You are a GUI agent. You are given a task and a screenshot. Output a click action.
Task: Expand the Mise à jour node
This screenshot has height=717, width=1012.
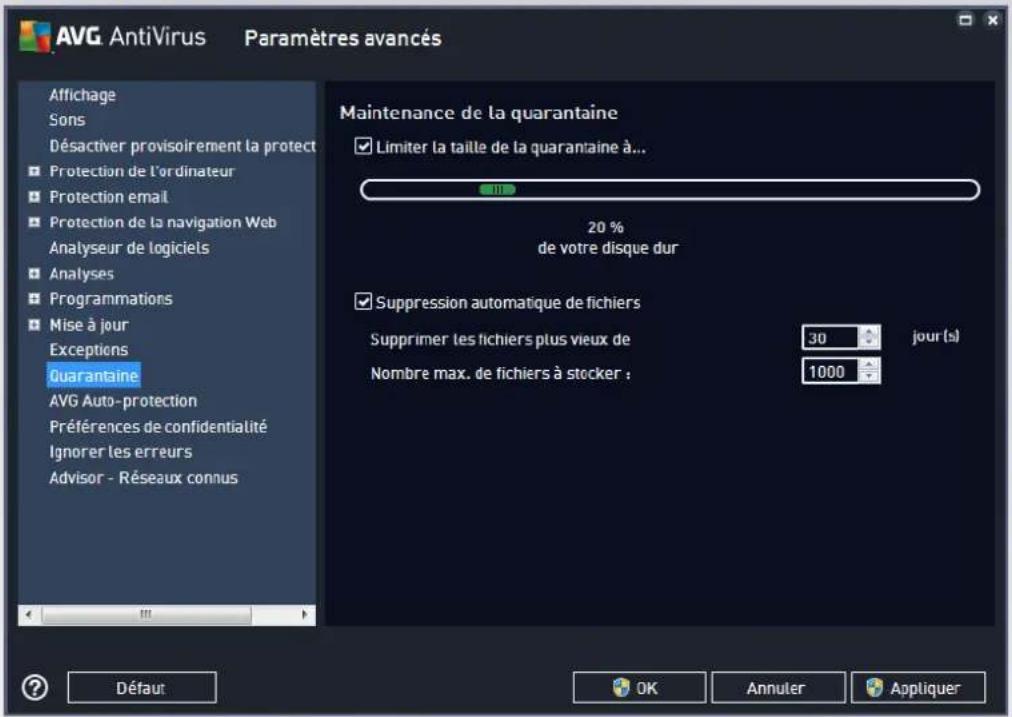point(34,325)
